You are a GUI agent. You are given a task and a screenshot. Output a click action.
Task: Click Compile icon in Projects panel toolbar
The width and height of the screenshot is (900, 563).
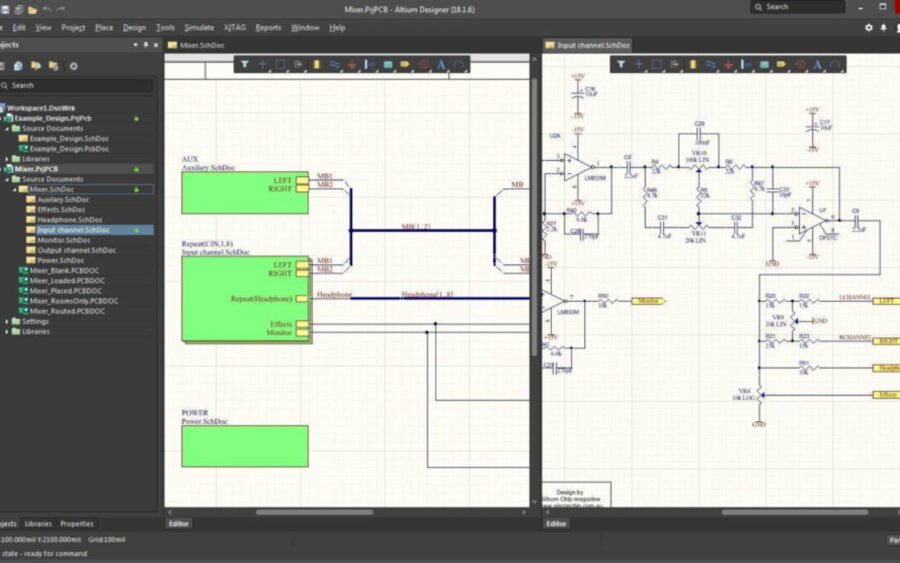coord(18,66)
